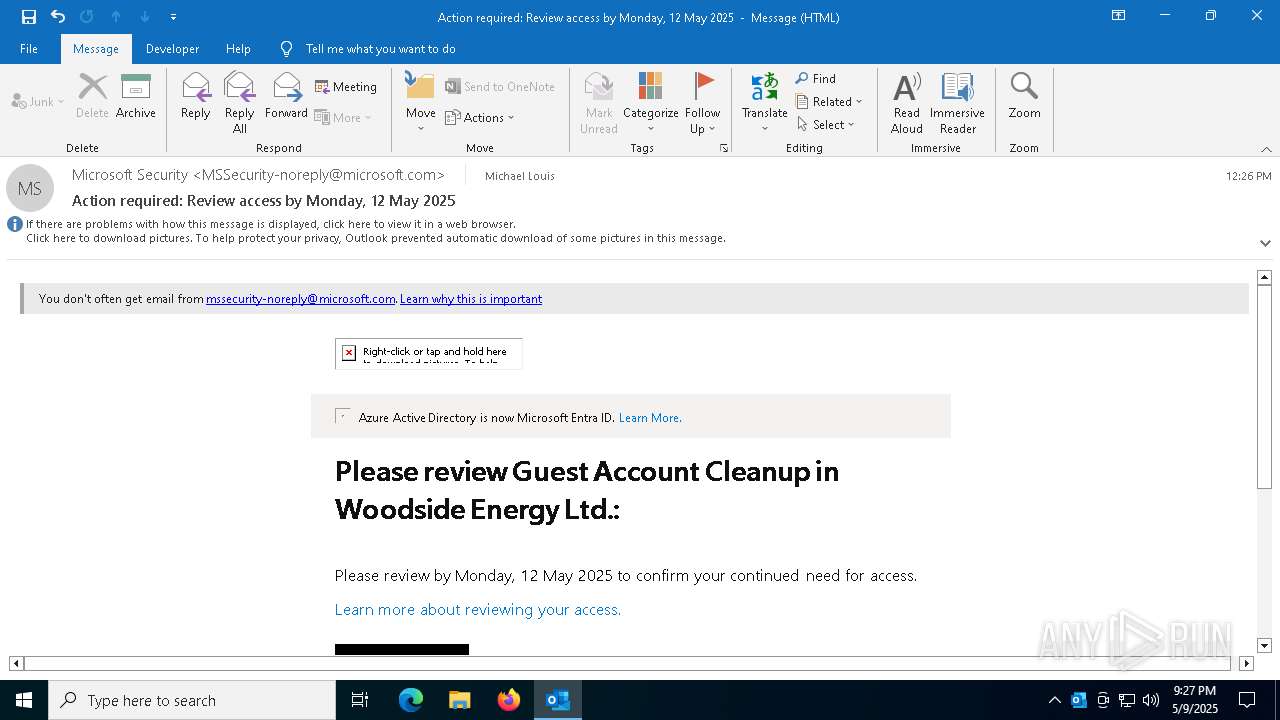Open the File menu tab
Screen dimensions: 1280x720
click(29, 49)
